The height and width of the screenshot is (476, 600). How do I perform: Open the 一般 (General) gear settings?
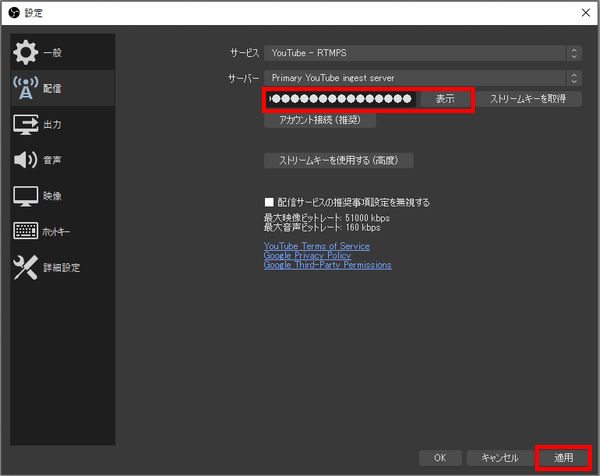25,52
